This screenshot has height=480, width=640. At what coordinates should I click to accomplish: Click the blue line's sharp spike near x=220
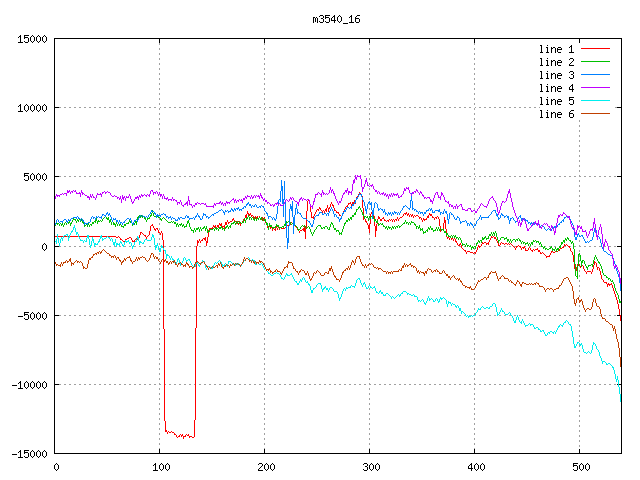[x=283, y=183]
